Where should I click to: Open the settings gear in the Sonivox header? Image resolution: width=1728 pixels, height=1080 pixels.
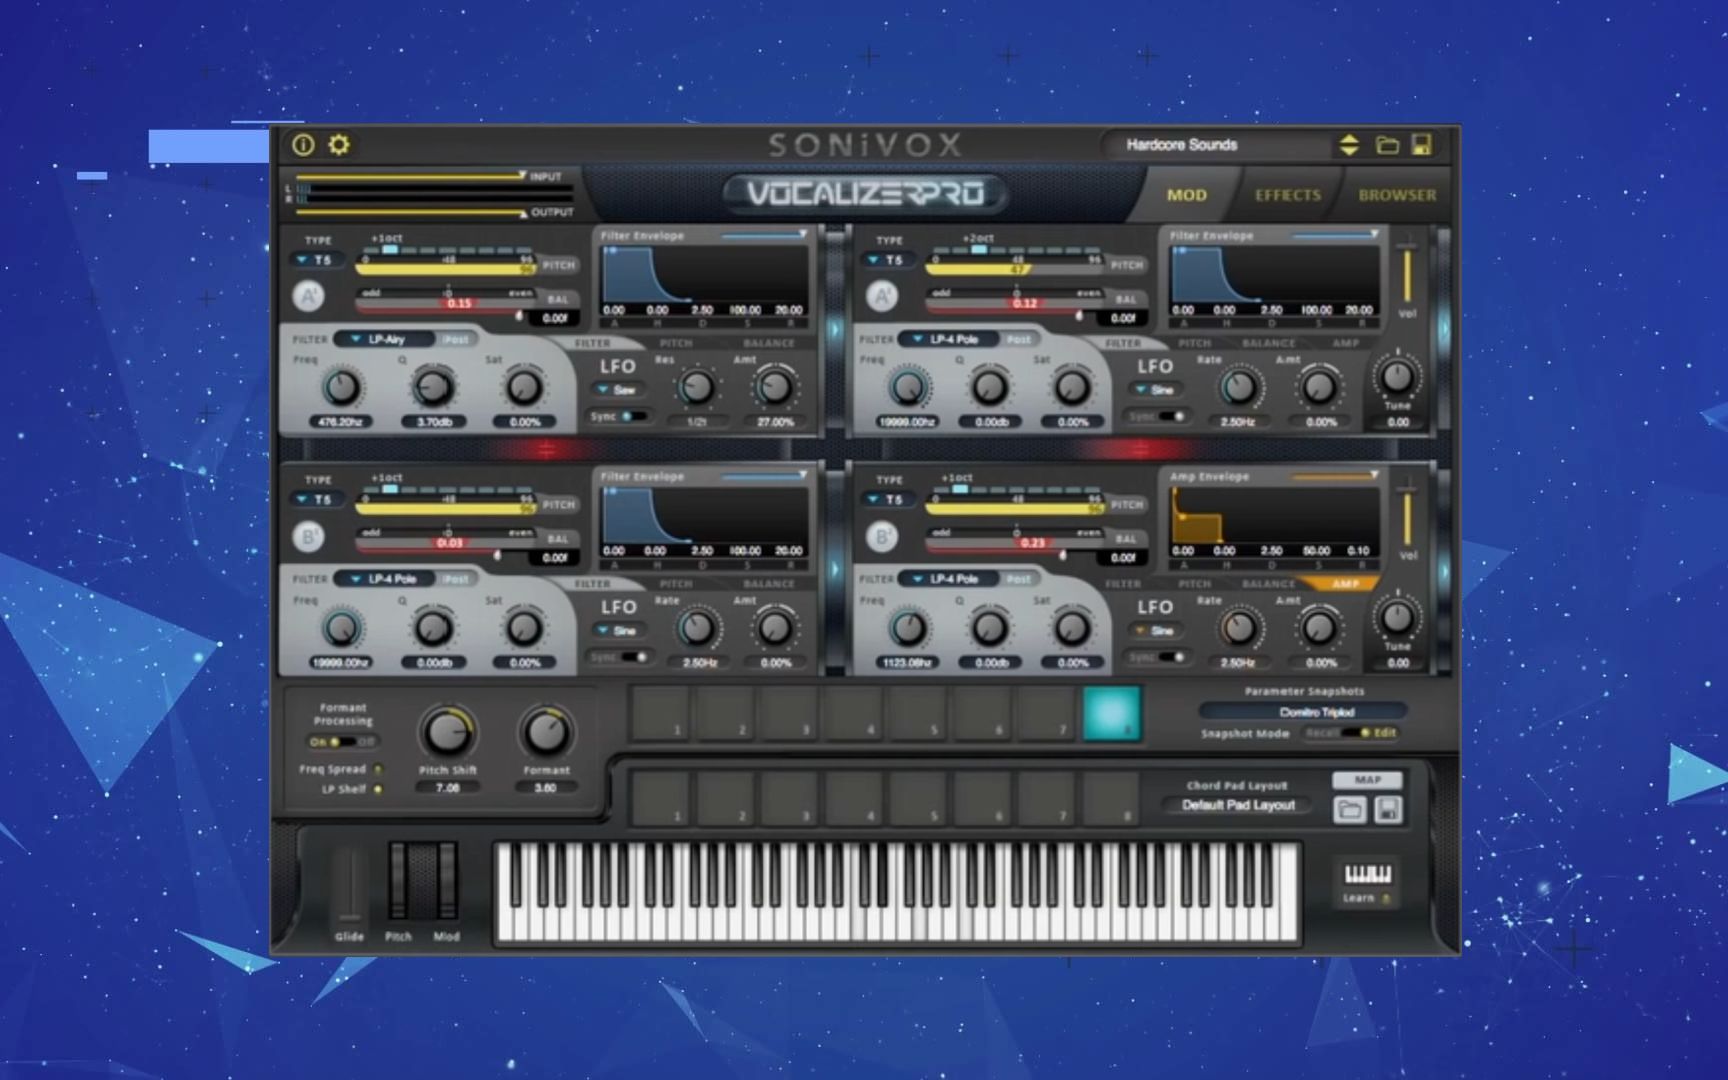pyautogui.click(x=339, y=145)
